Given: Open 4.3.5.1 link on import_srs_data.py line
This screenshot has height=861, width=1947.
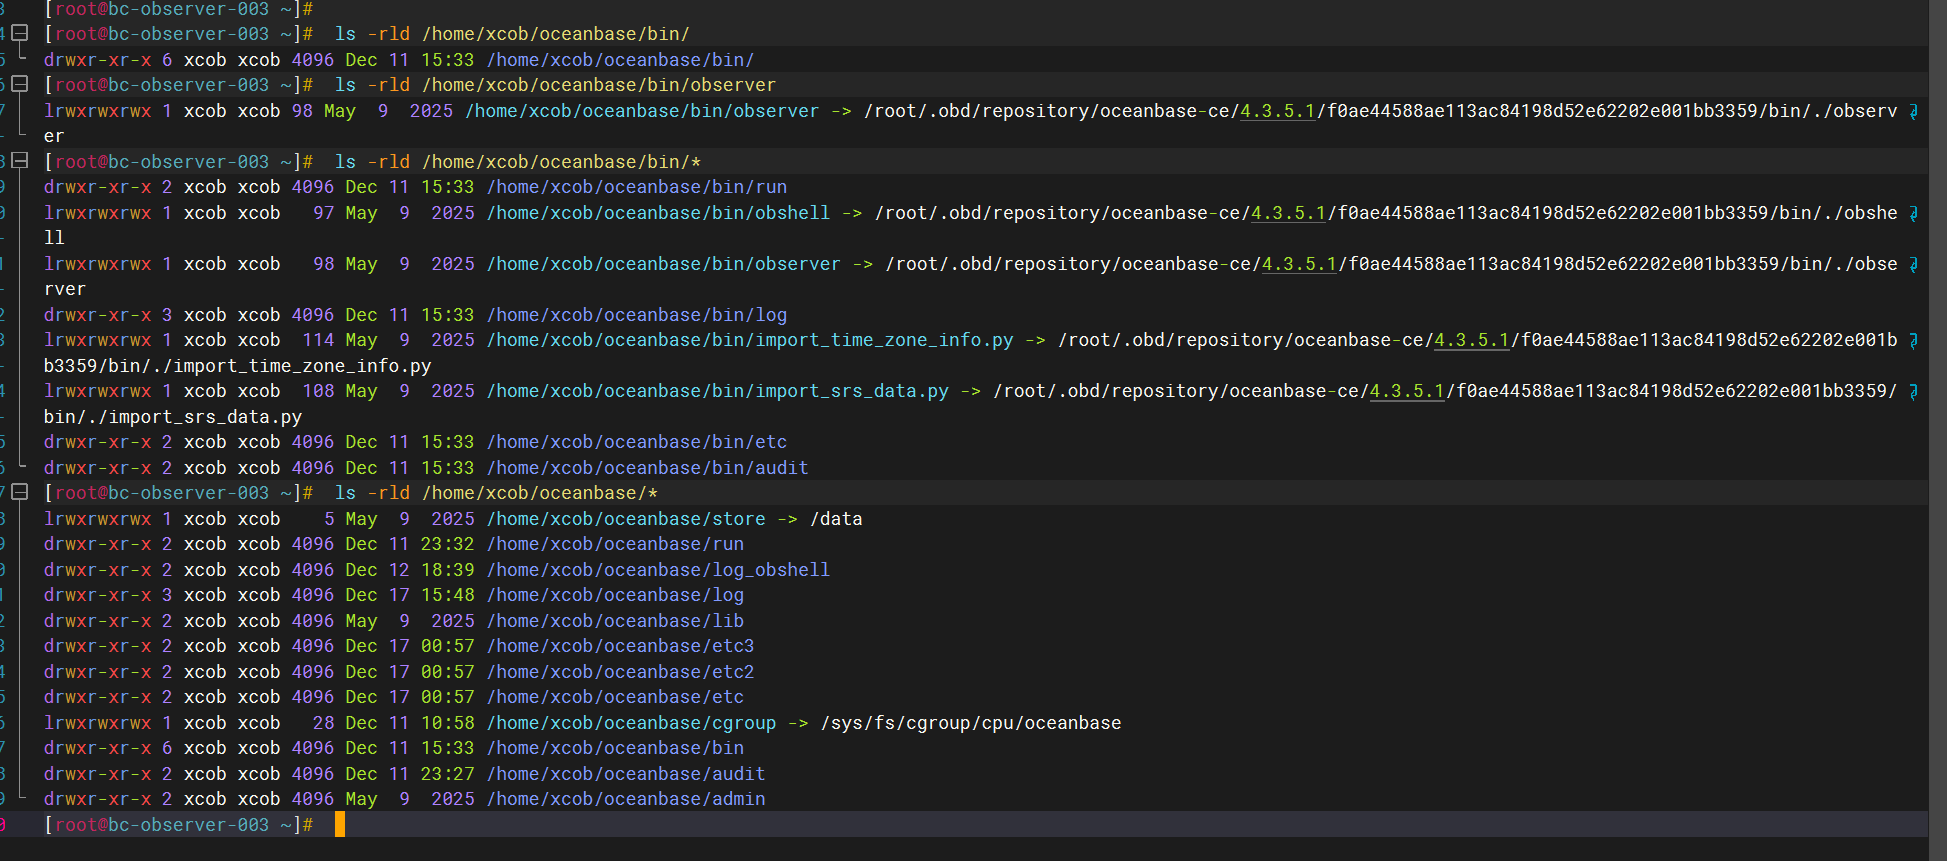Looking at the screenshot, I should [1406, 391].
